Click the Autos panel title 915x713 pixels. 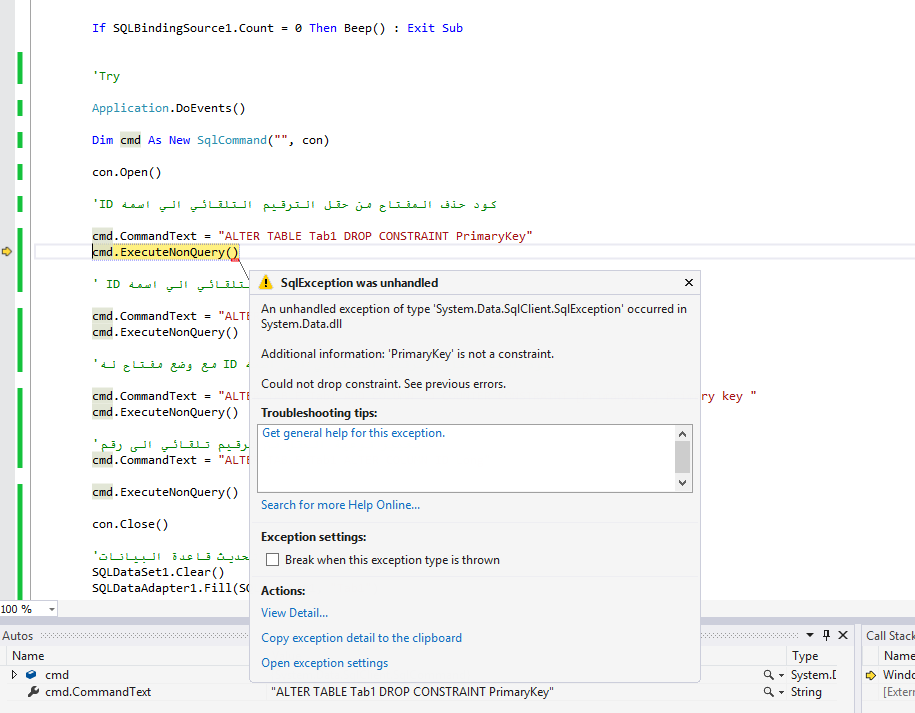pyautogui.click(x=18, y=635)
